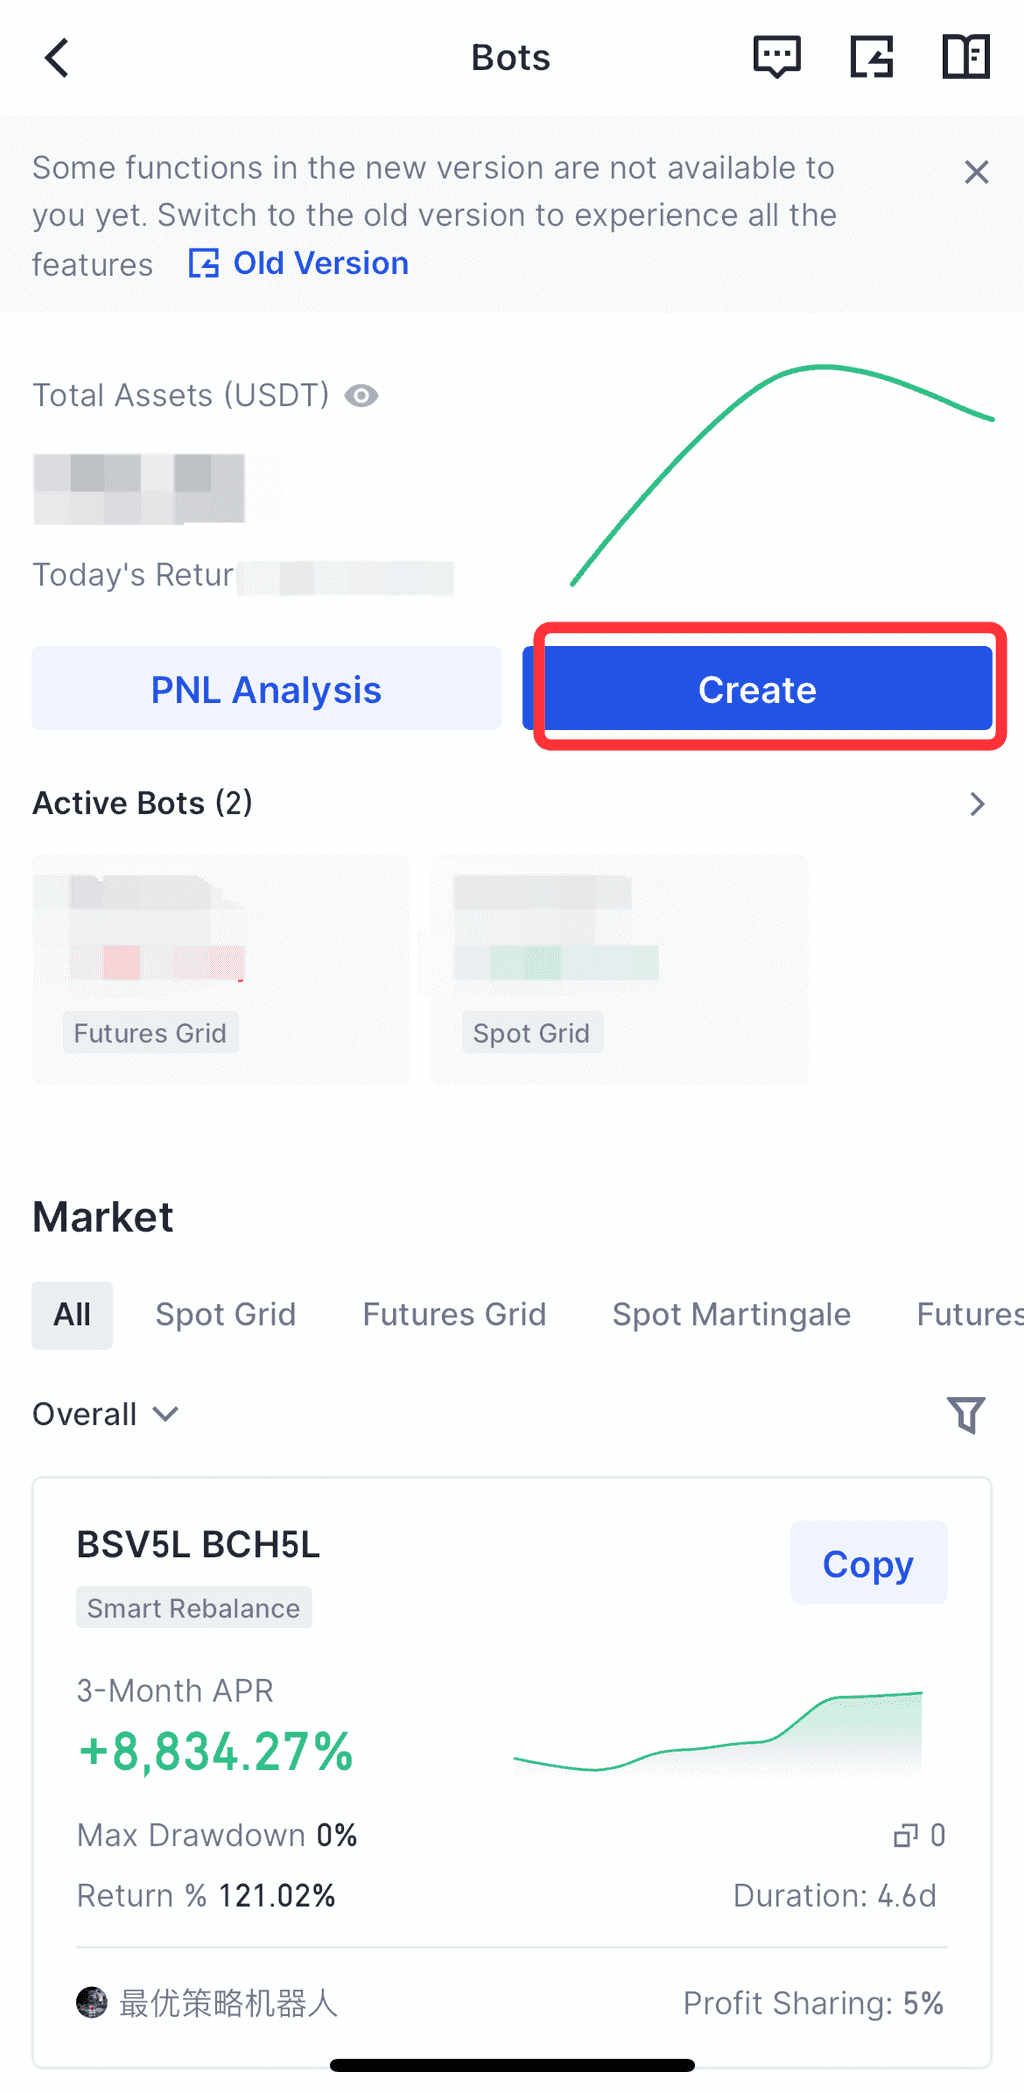Tap the strategy creator avatar
1024x2093 pixels.
(x=92, y=2002)
